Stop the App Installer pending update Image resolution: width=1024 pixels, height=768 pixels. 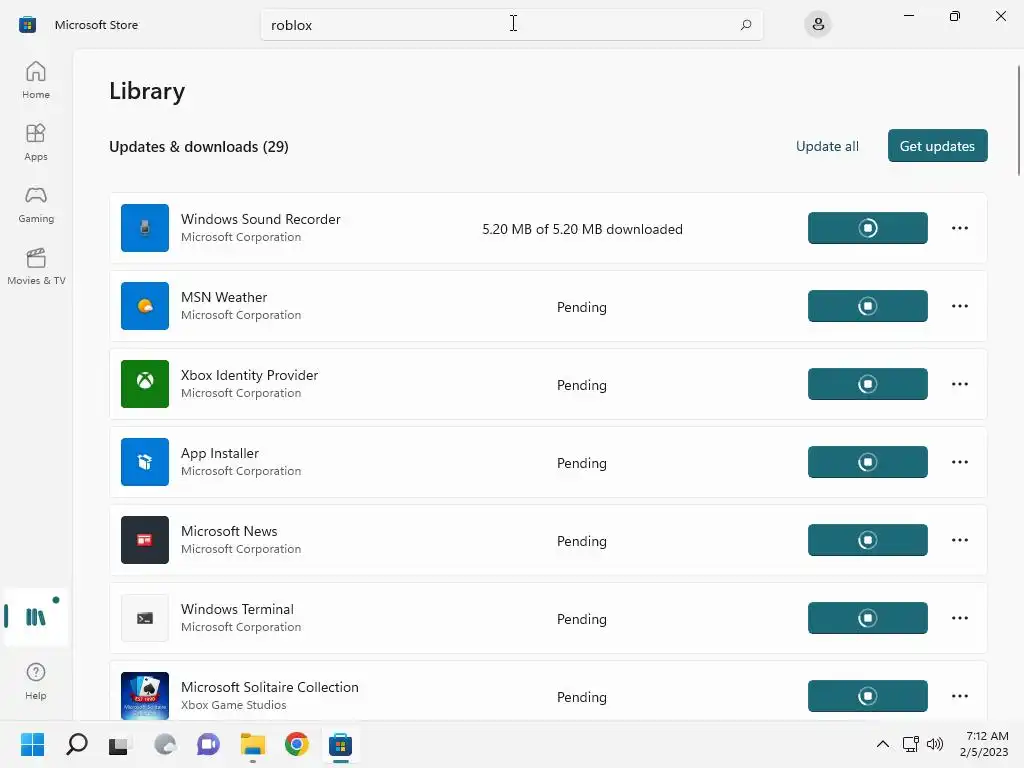867,462
